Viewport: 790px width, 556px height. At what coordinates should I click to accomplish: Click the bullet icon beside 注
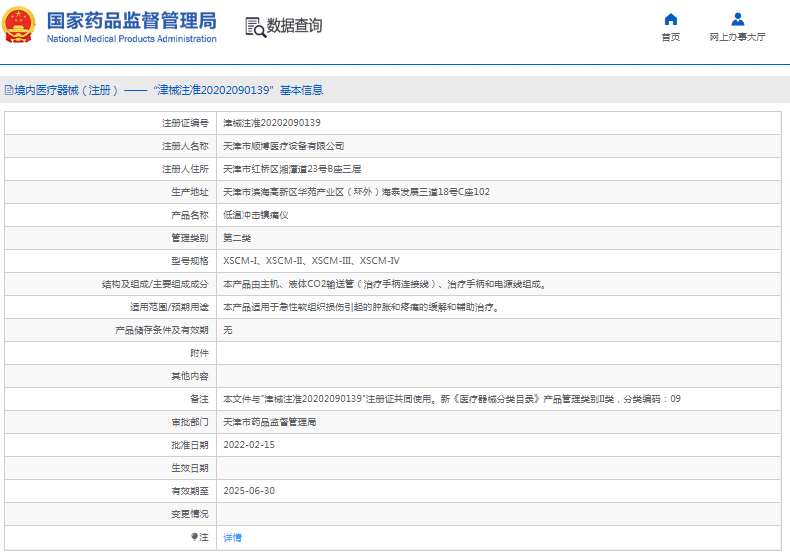click(x=194, y=537)
